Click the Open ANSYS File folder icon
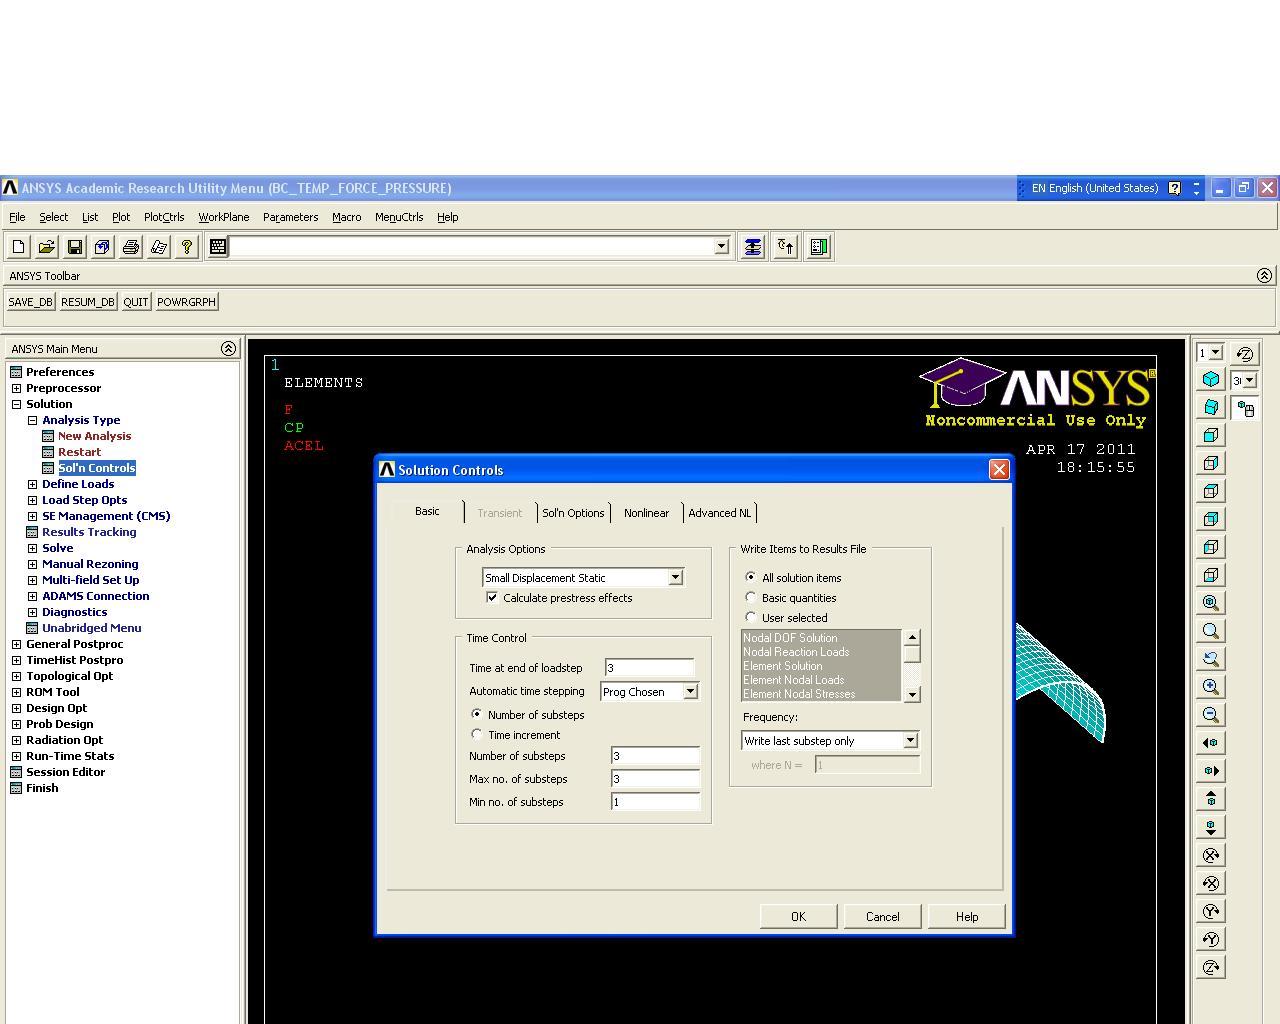Image resolution: width=1280 pixels, height=1024 pixels. click(46, 247)
